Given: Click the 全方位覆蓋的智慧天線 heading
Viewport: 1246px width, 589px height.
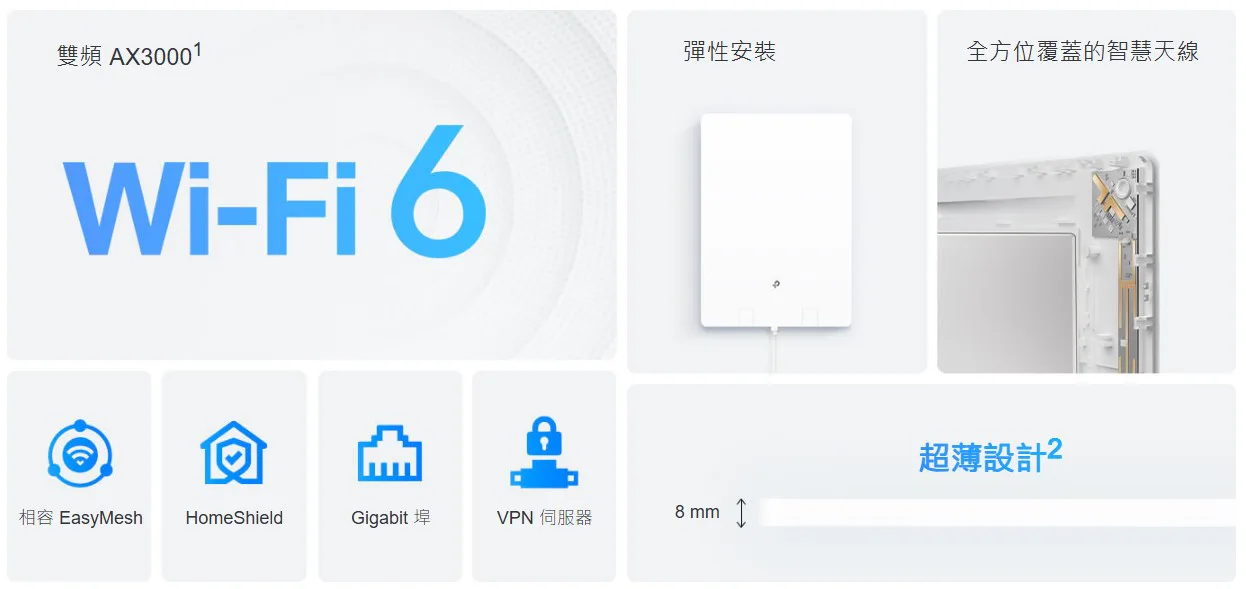Looking at the screenshot, I should pyautogui.click(x=1083, y=52).
